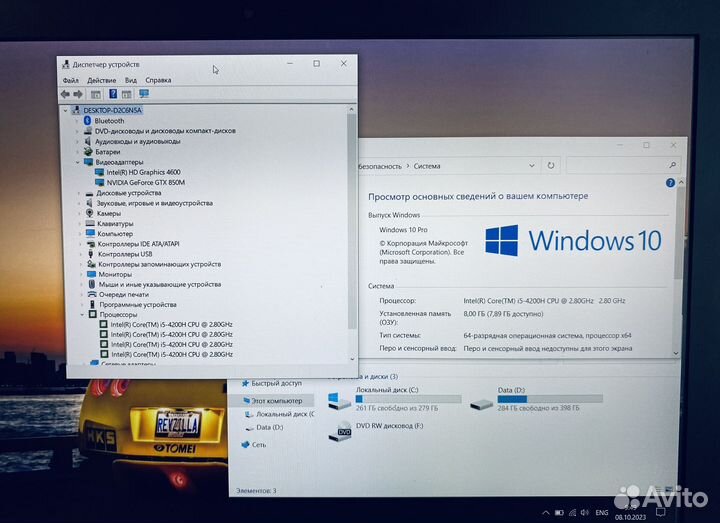Click the volume icon in system tray
Screen dimensions: 720x523
585,512
